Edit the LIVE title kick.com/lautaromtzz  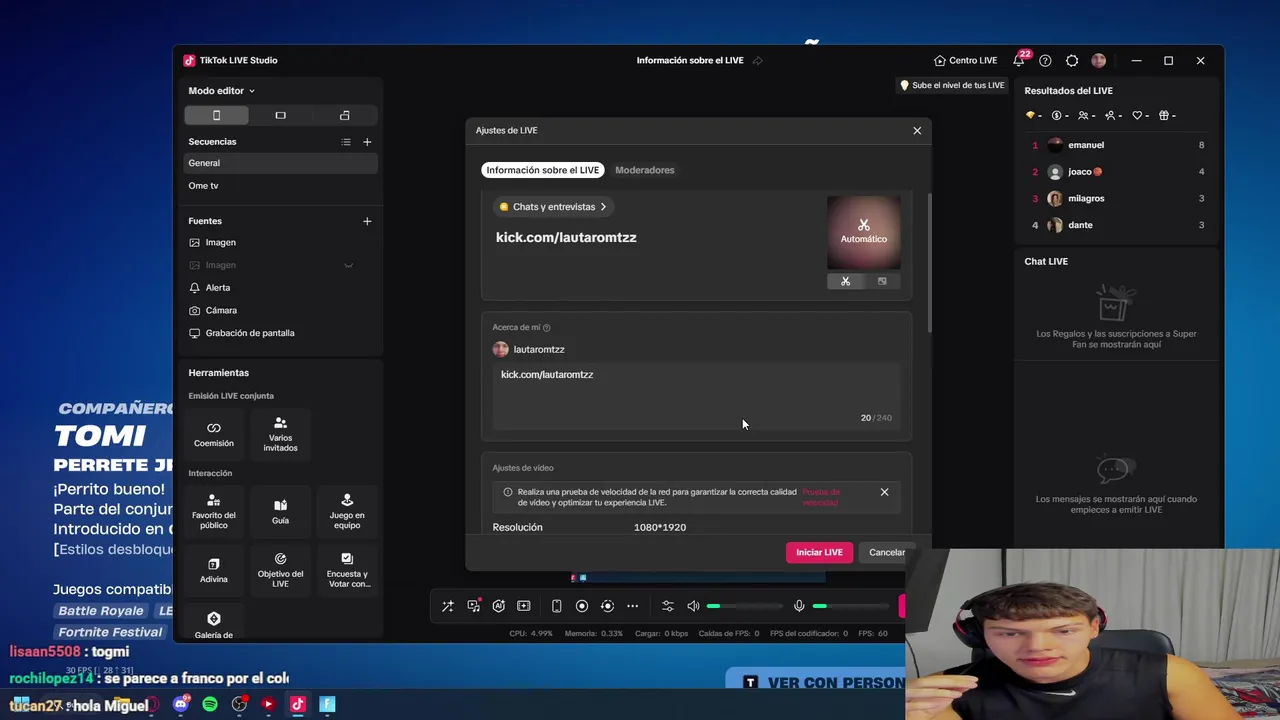click(x=566, y=237)
